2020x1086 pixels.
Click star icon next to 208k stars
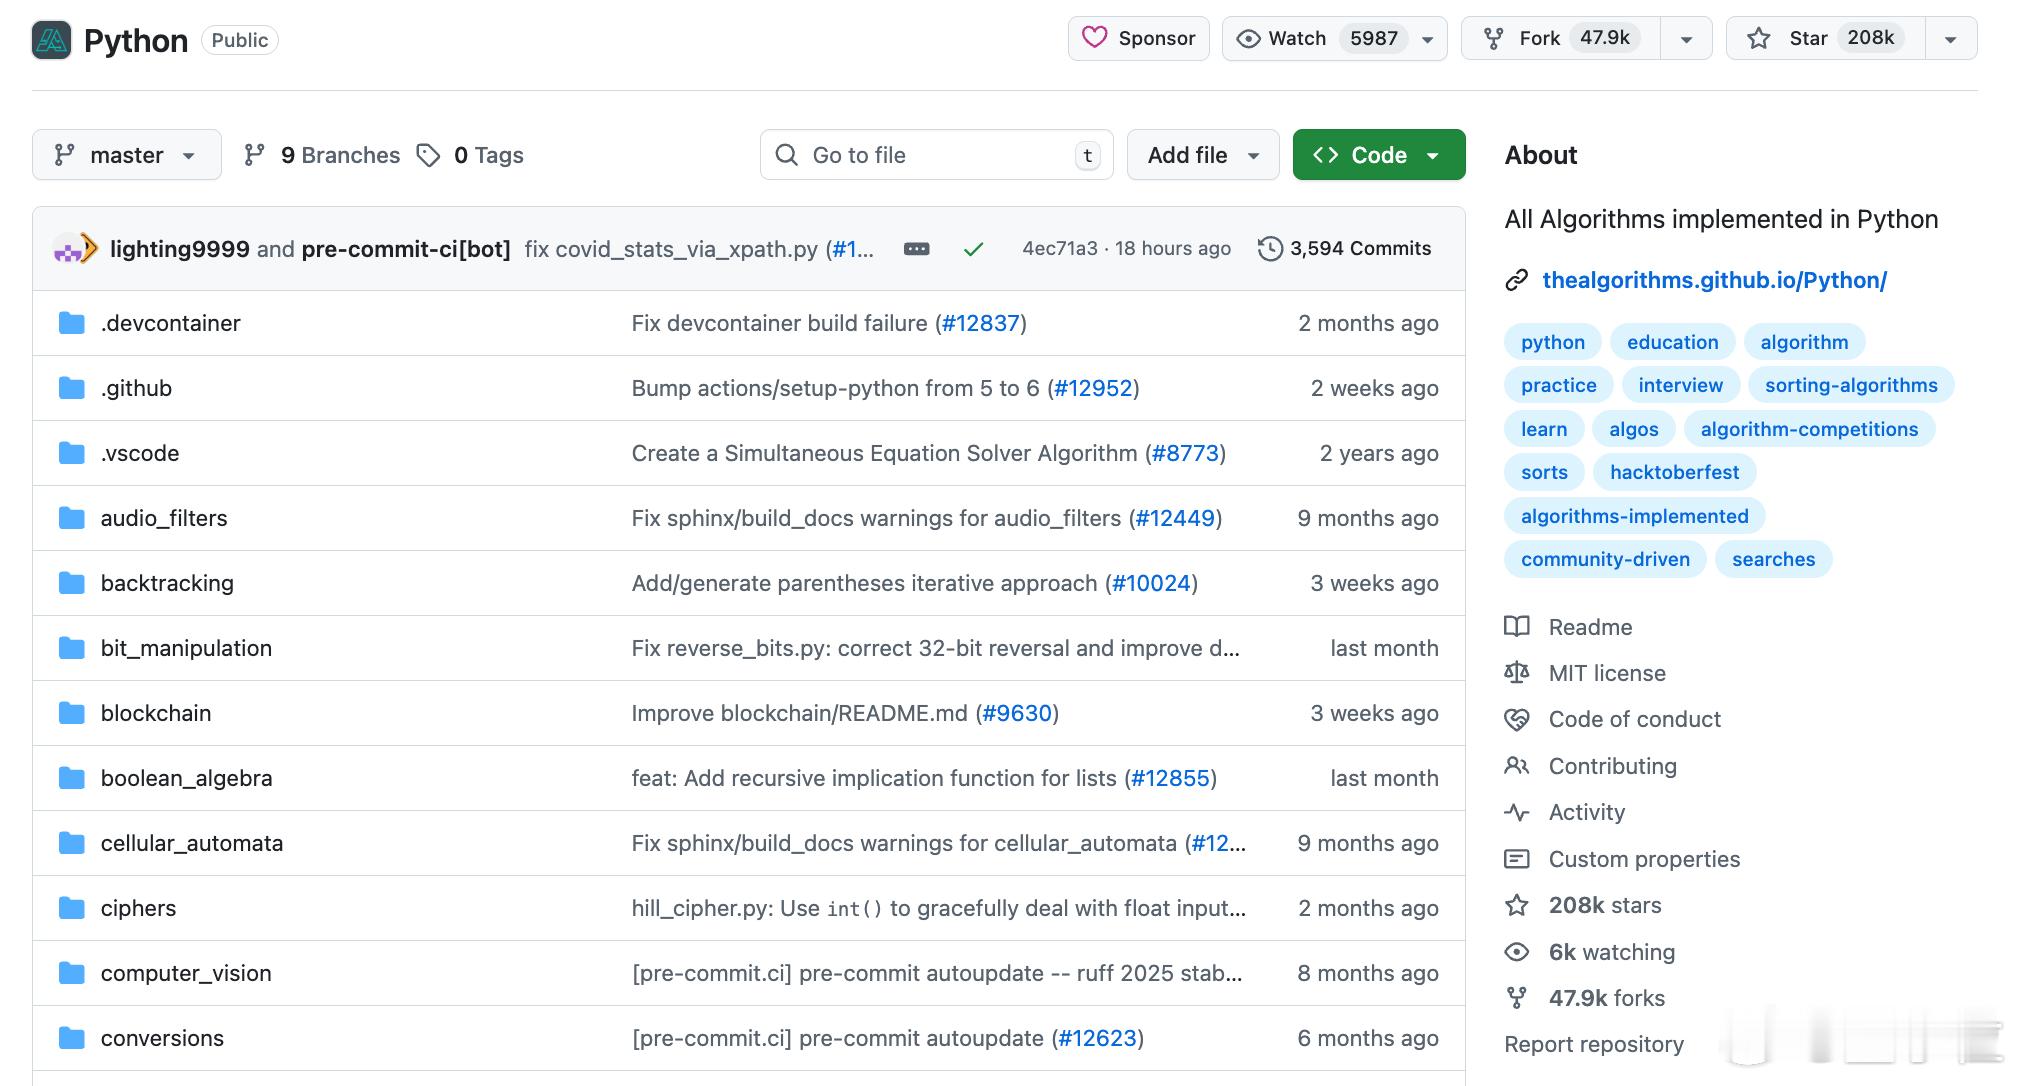pos(1517,905)
